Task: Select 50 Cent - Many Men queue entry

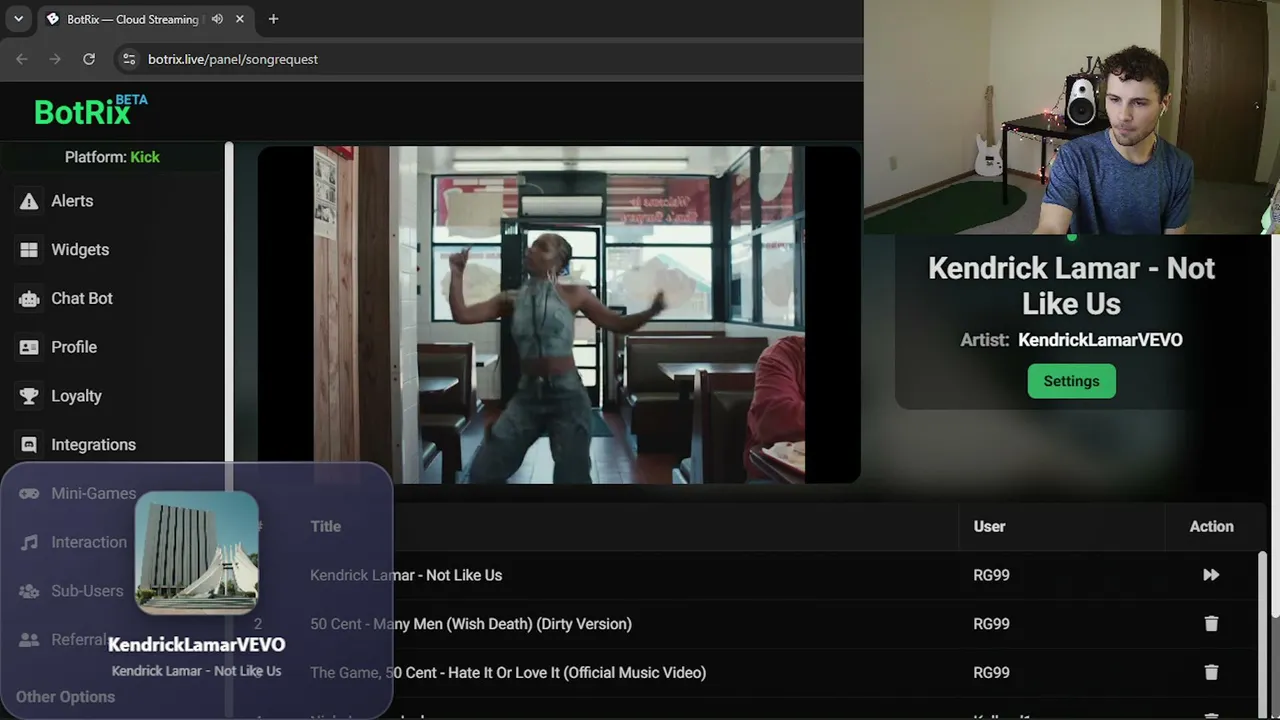Action: 471,624
